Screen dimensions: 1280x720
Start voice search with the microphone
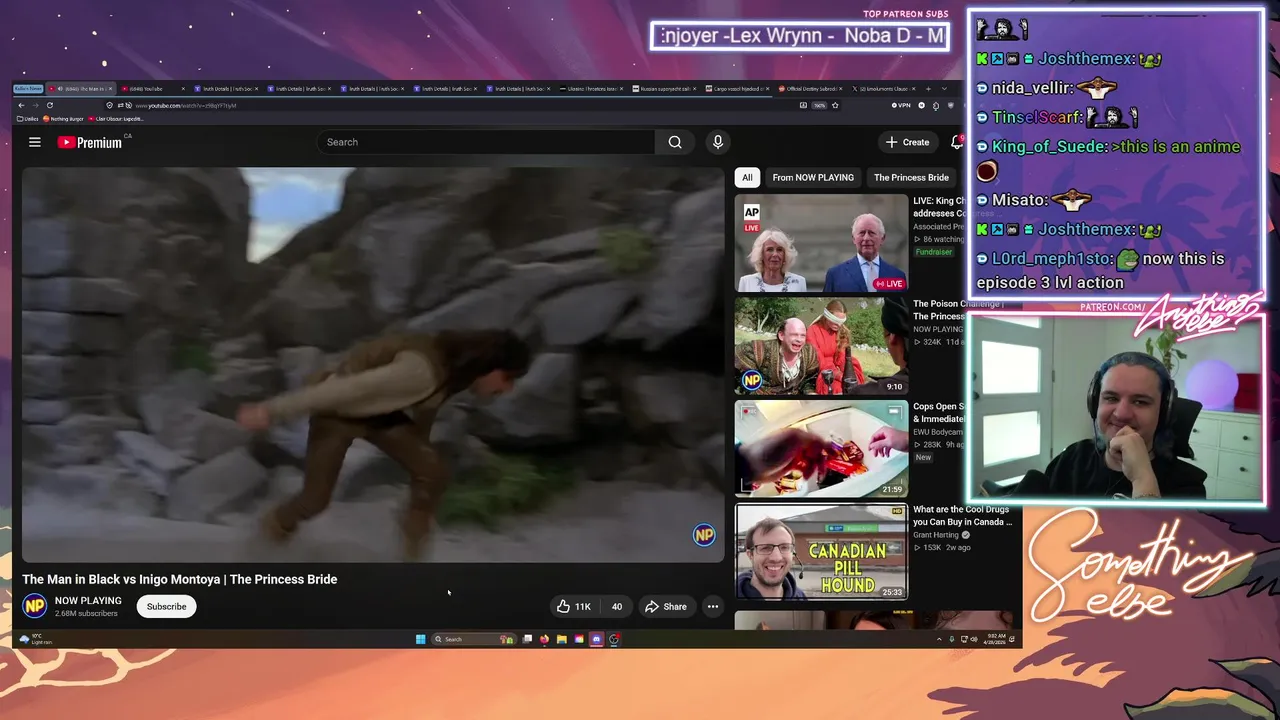[717, 142]
